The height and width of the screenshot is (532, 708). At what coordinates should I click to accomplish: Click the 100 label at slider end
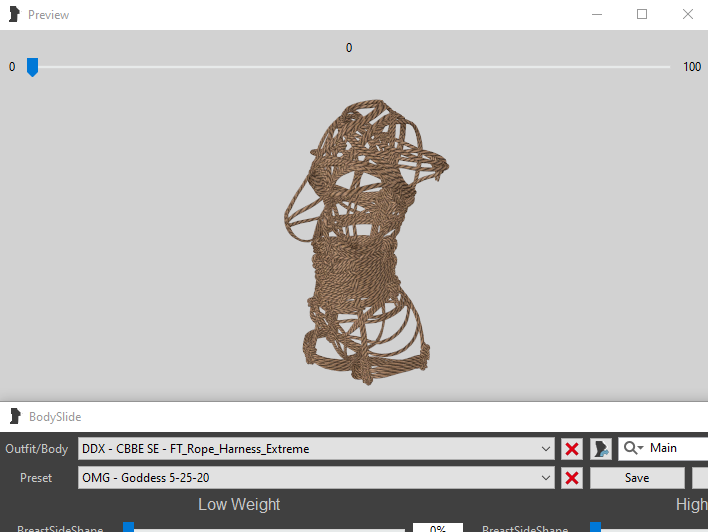coord(692,67)
